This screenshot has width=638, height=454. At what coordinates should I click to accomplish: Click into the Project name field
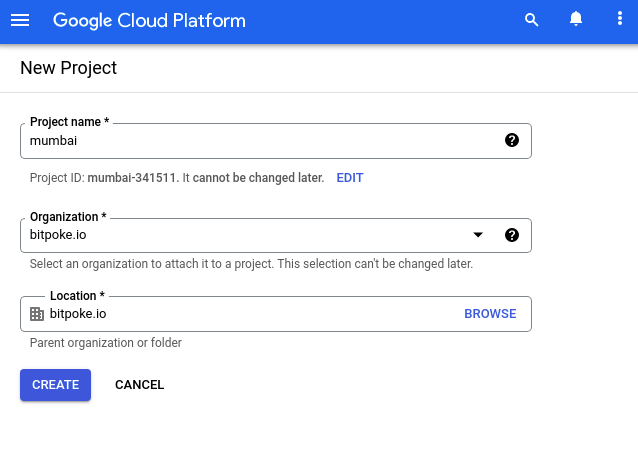tap(276, 141)
